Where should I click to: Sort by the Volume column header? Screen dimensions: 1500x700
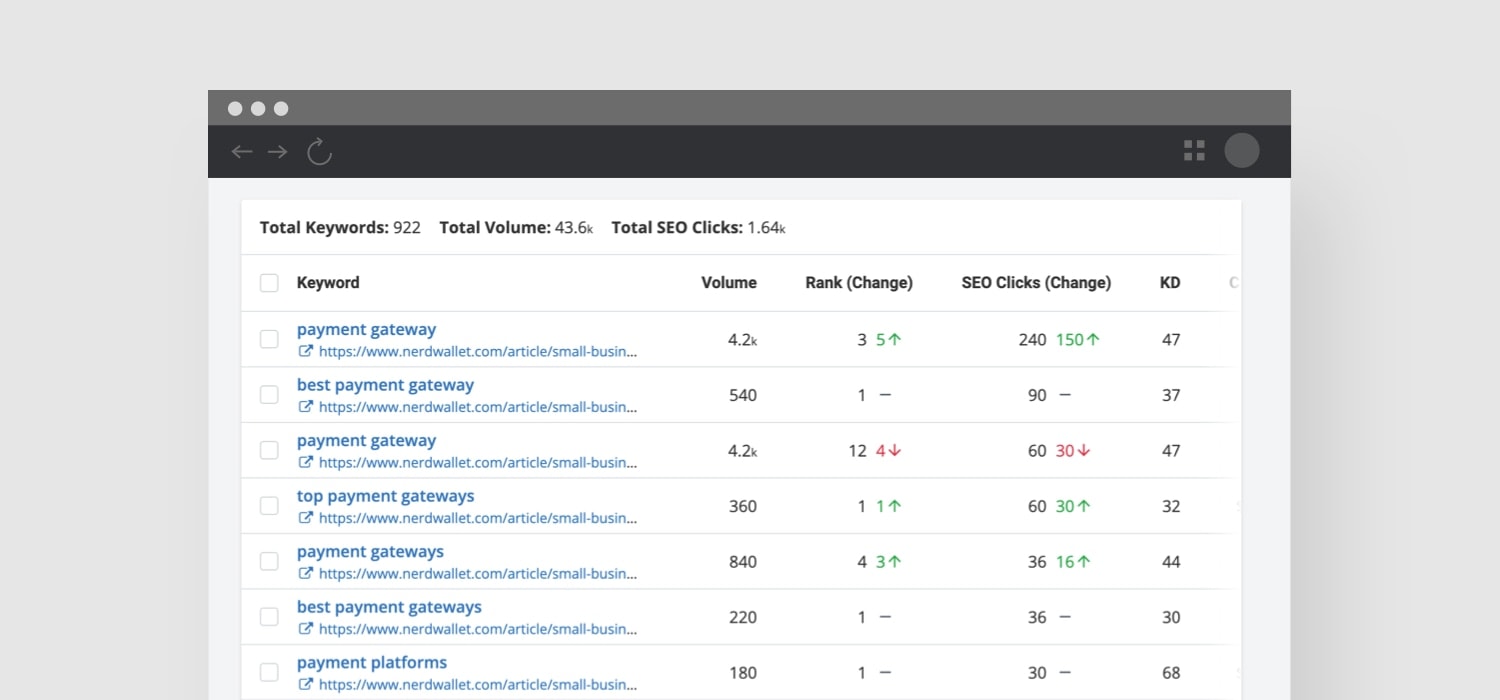tap(728, 283)
